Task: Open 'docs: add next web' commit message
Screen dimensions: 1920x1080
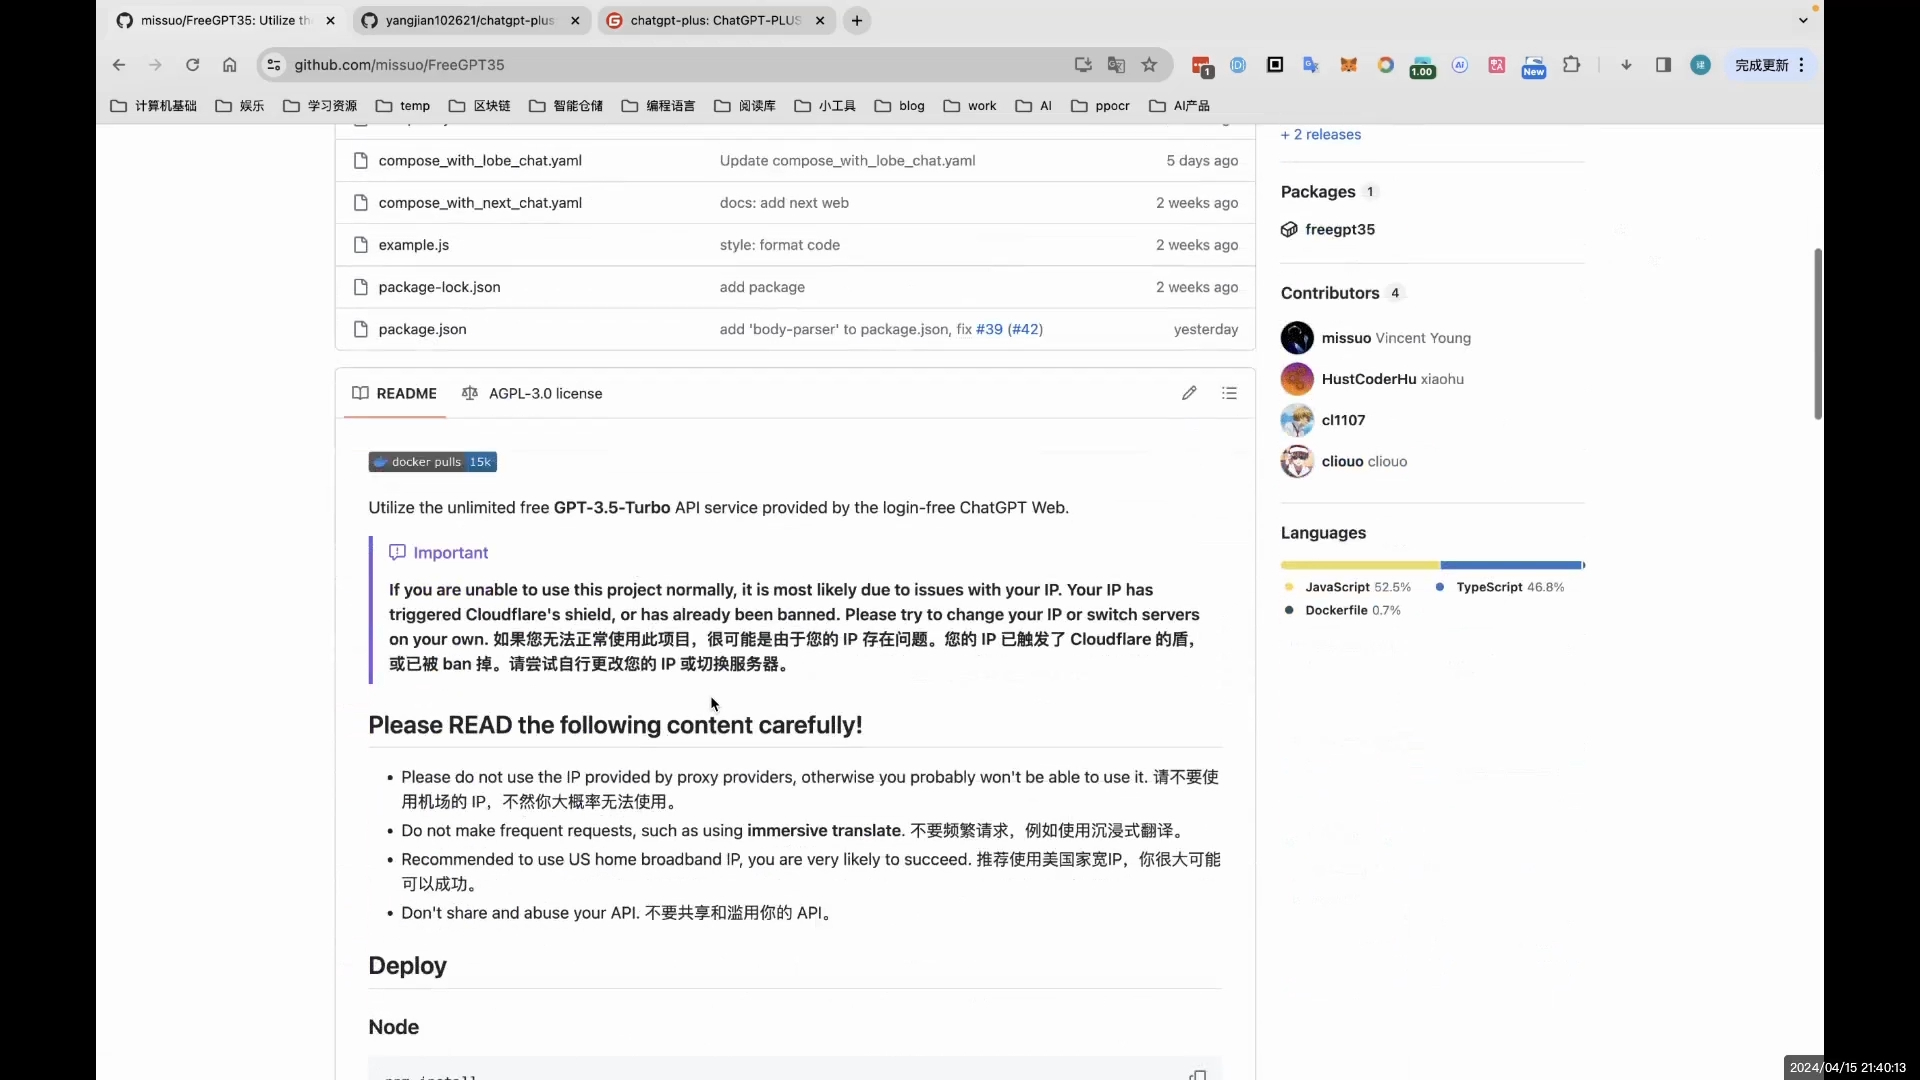Action: (784, 202)
